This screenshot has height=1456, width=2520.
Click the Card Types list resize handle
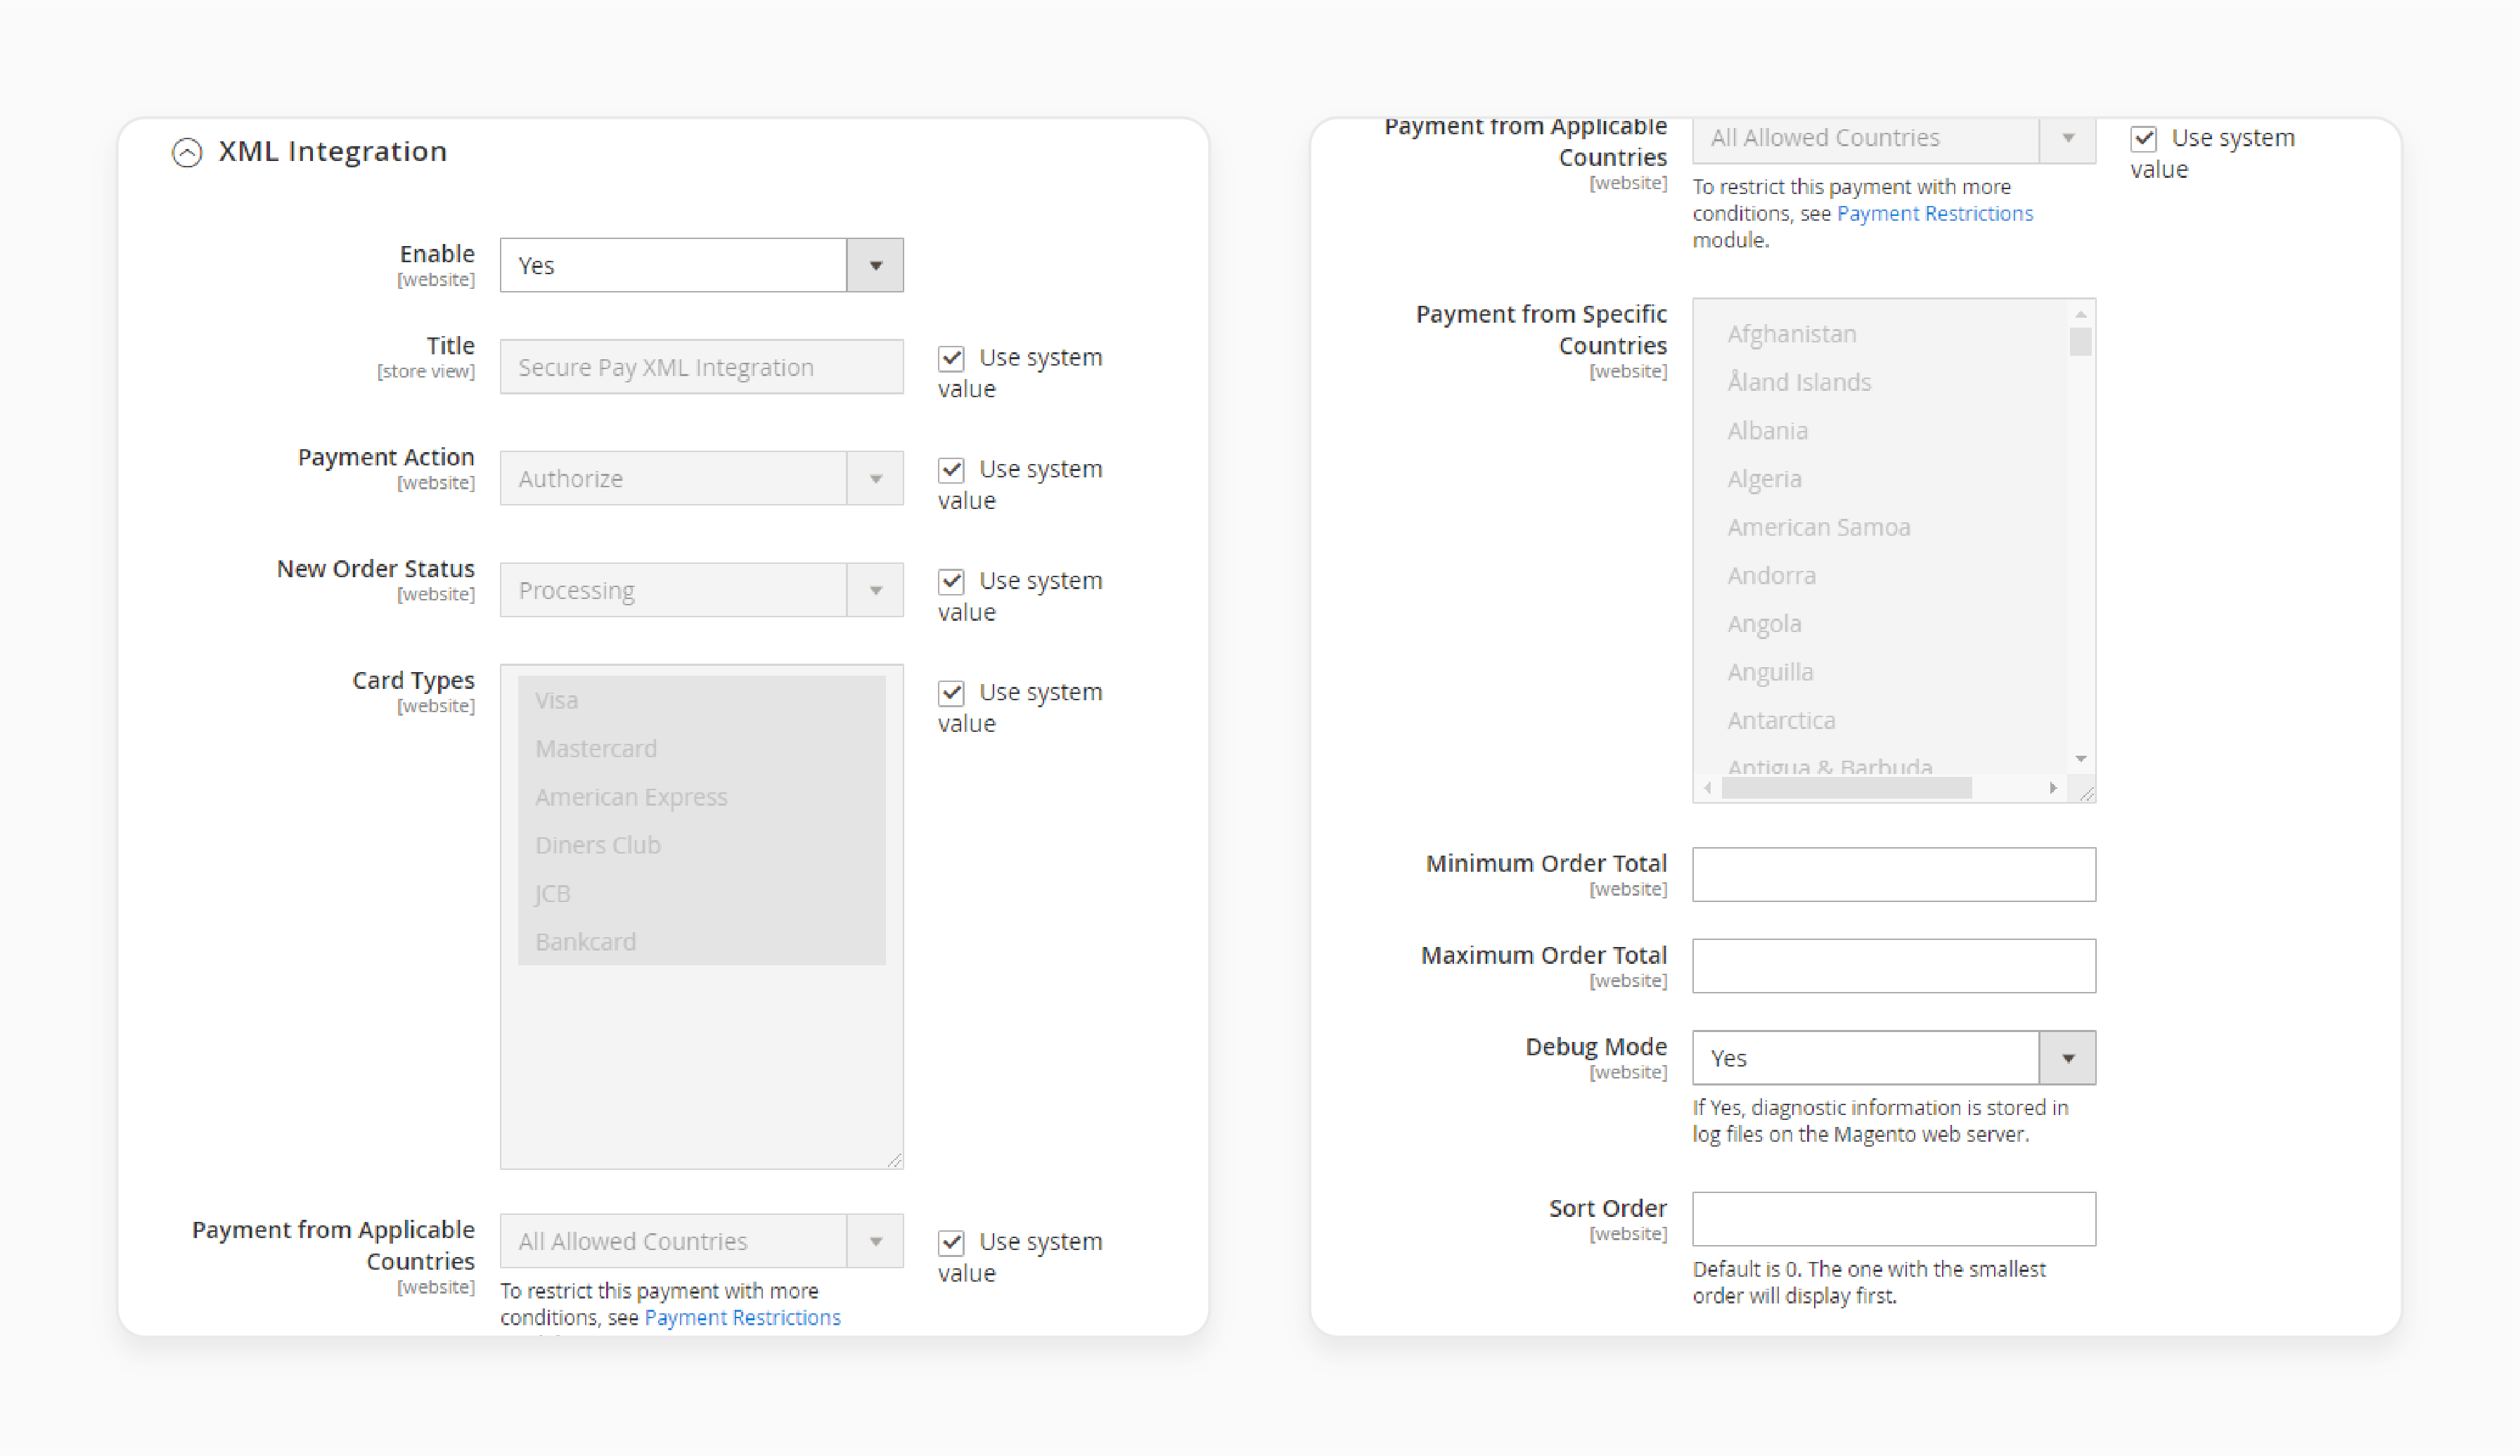pyautogui.click(x=895, y=1160)
